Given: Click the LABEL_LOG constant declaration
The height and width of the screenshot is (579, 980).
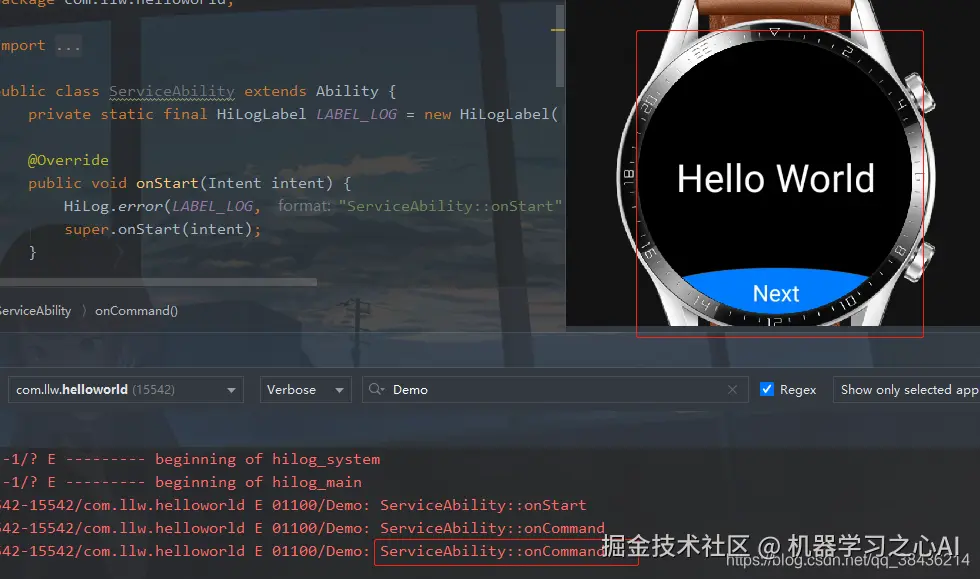Looking at the screenshot, I should tap(356, 114).
